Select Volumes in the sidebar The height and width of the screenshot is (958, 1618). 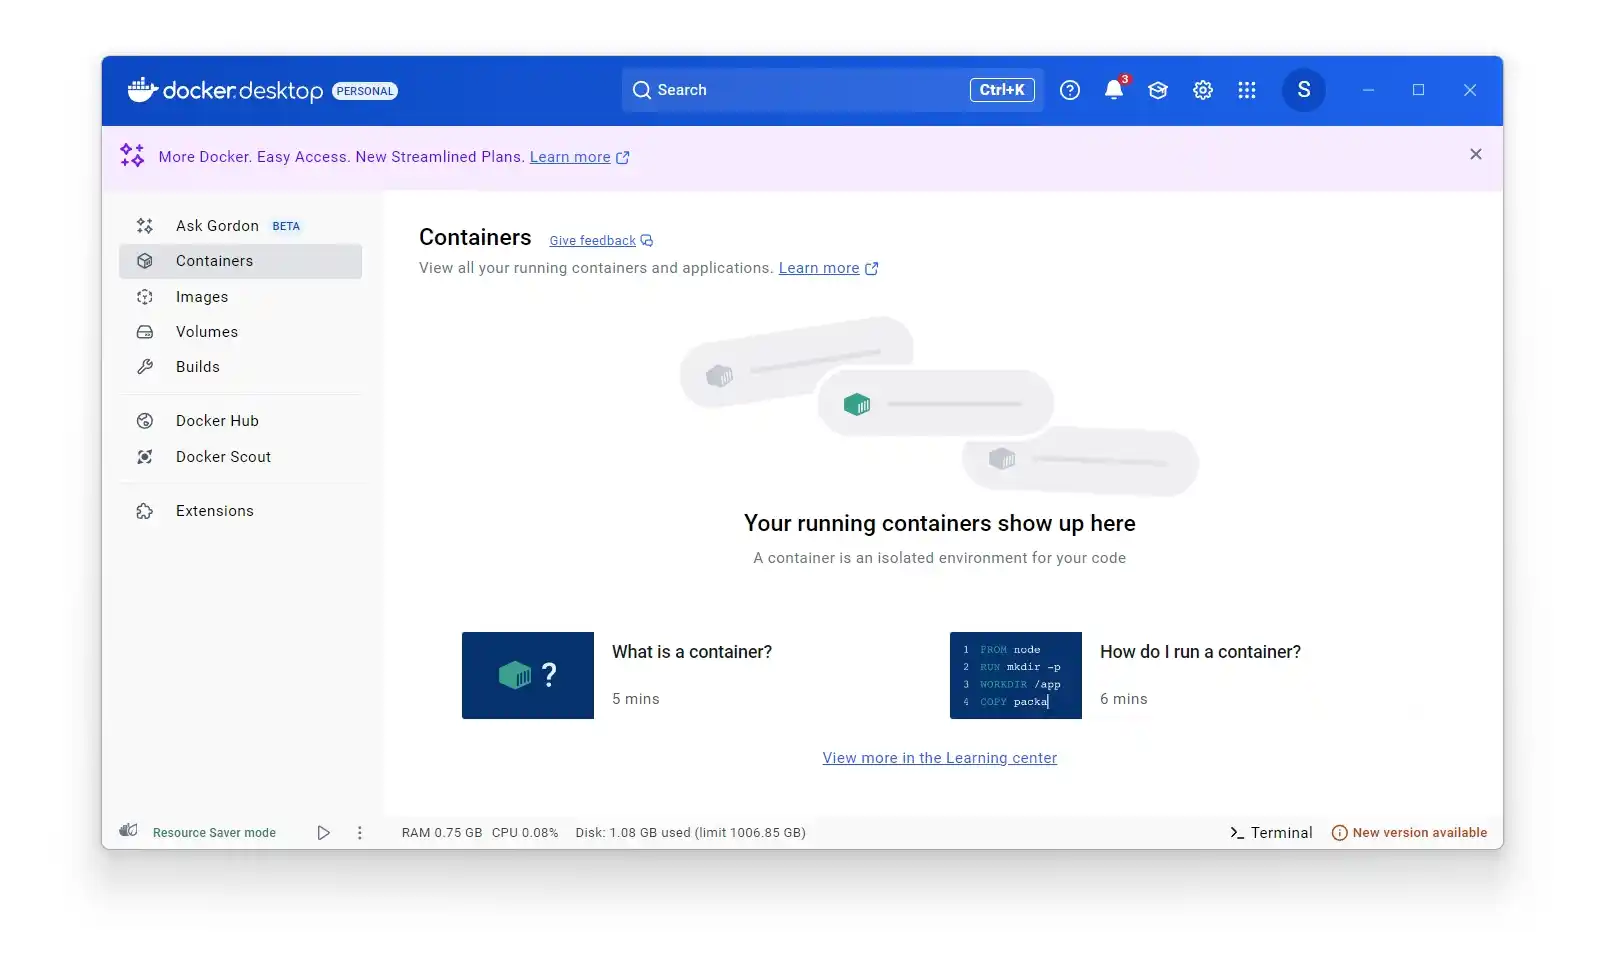pyautogui.click(x=207, y=332)
